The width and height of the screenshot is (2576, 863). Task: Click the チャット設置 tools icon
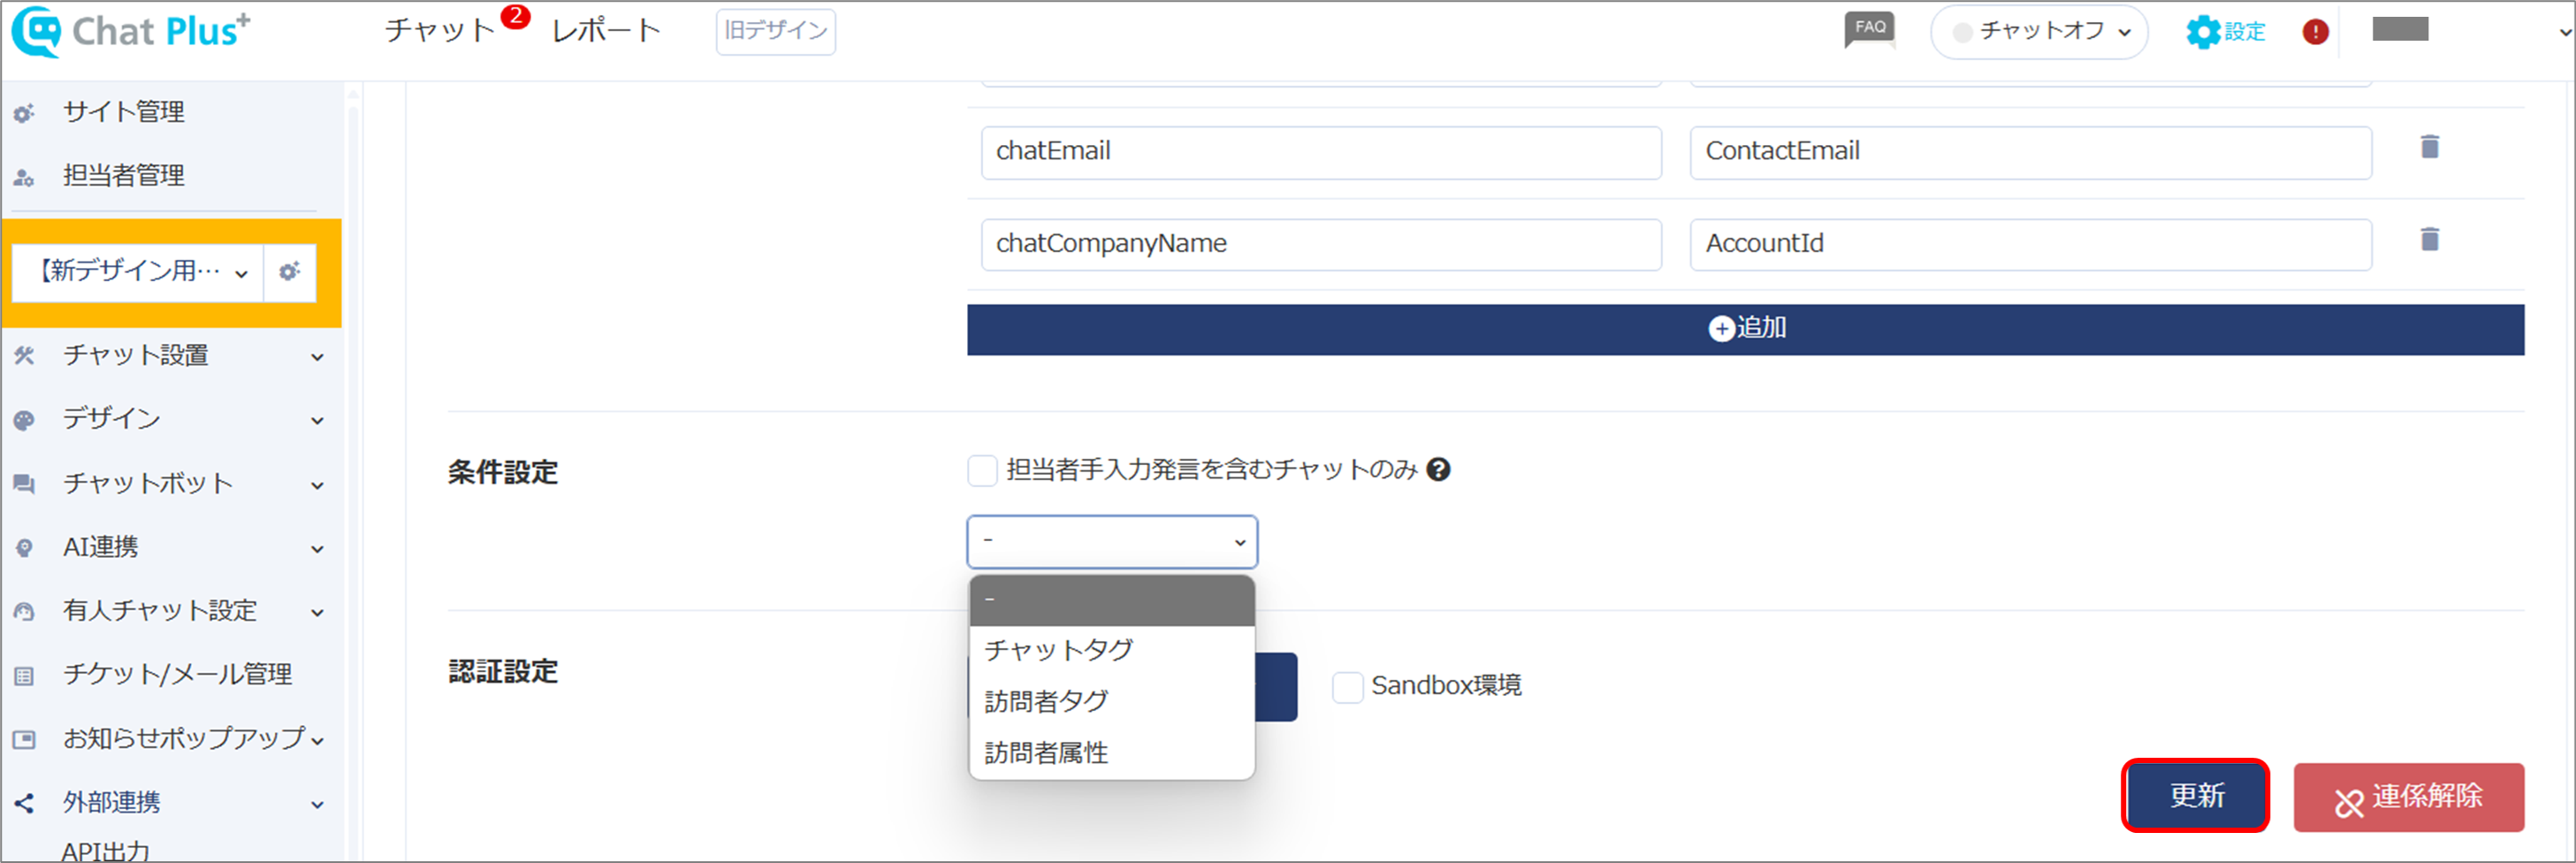(24, 355)
